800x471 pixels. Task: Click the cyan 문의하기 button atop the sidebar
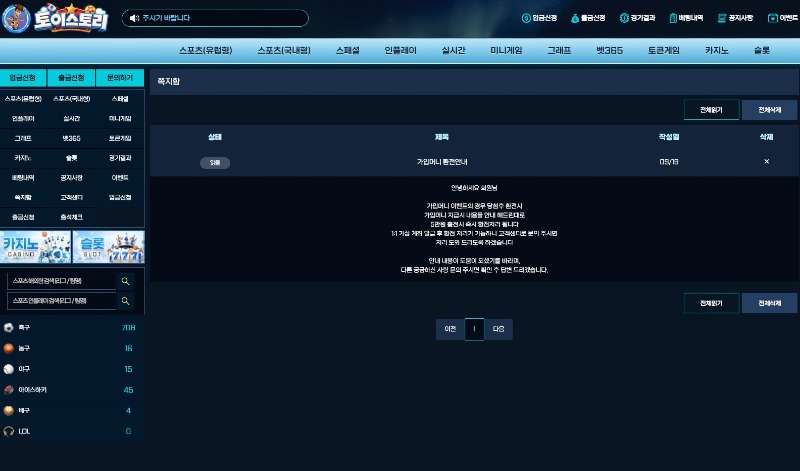coord(120,78)
